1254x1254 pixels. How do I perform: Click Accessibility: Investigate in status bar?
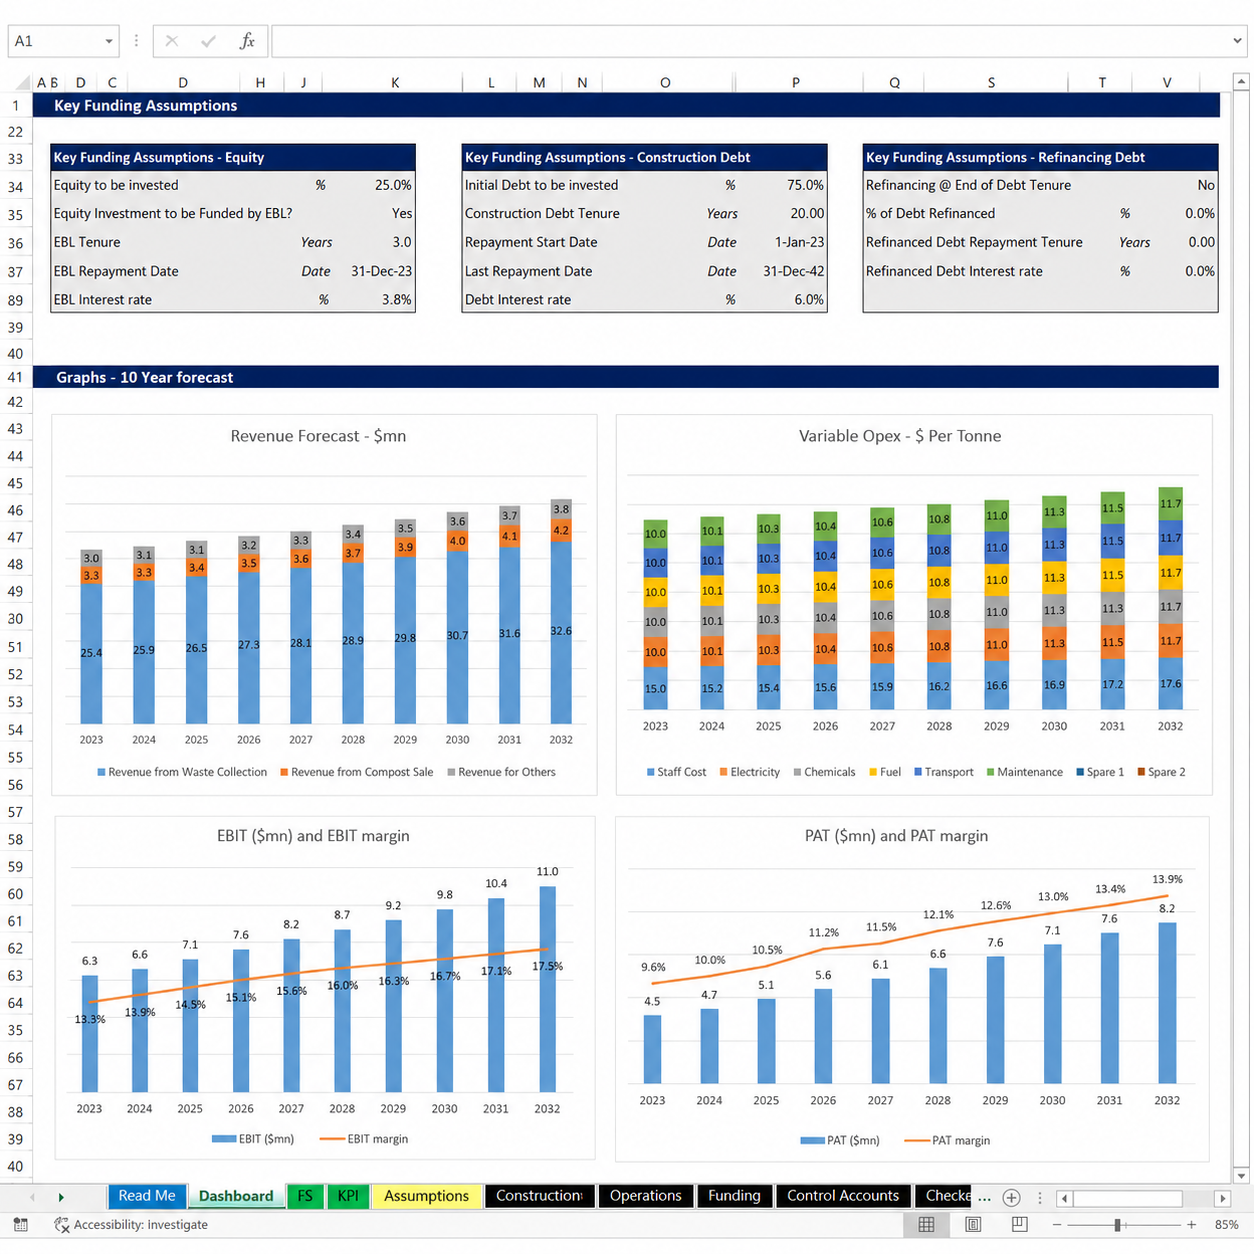click(131, 1225)
